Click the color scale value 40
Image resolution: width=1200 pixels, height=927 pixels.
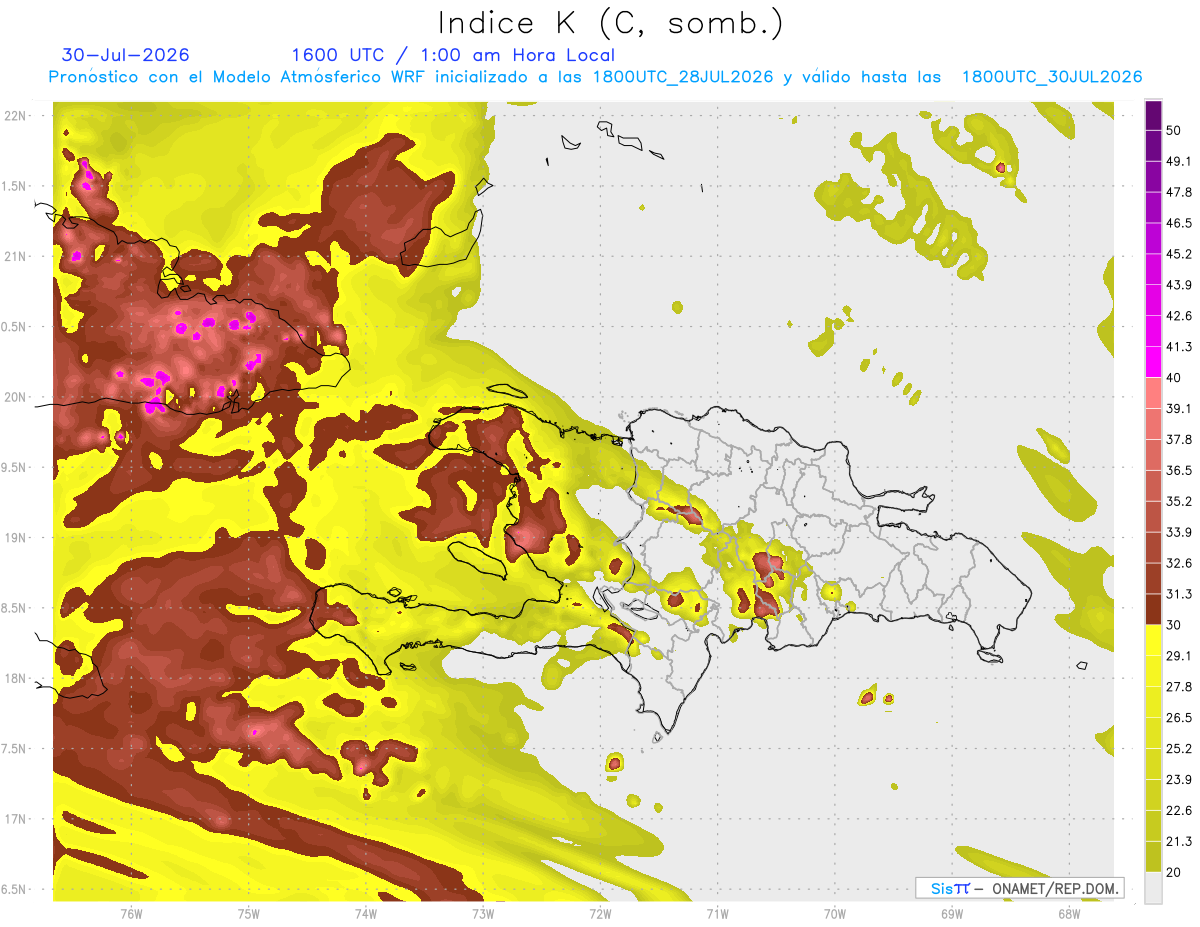point(1174,378)
